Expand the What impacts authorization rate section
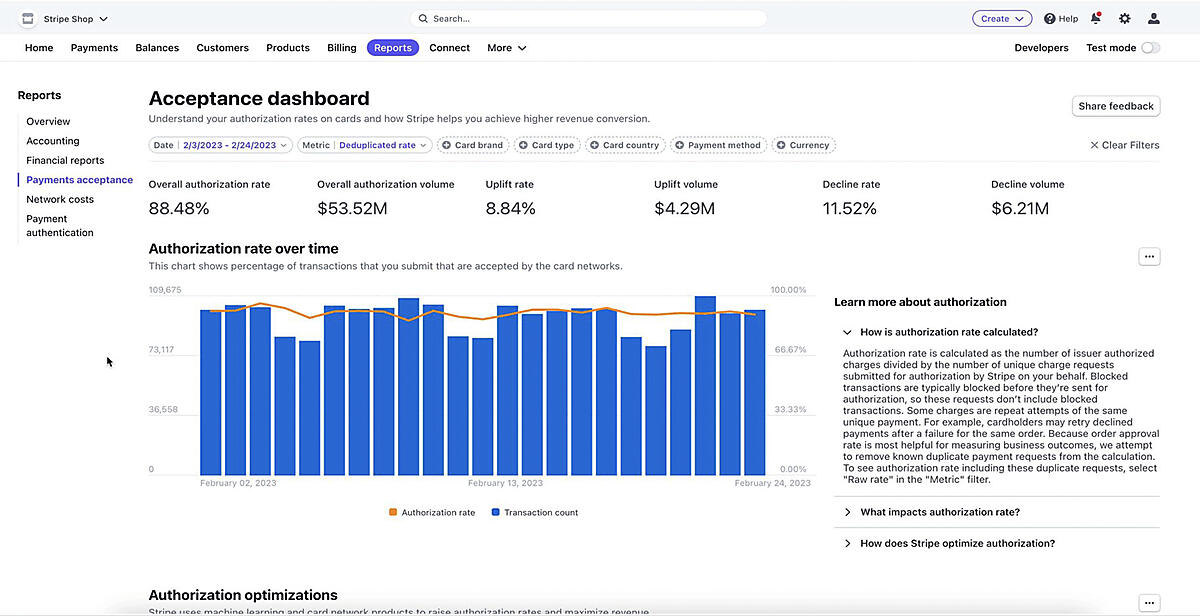Image resolution: width=1200 pixels, height=616 pixels. tap(940, 512)
